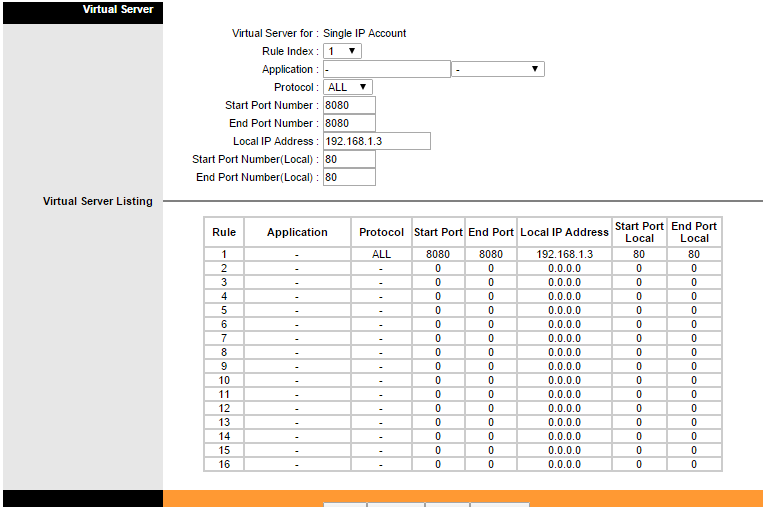Click the End Port Number(Local) field
This screenshot has height=507, width=766.
[x=349, y=177]
